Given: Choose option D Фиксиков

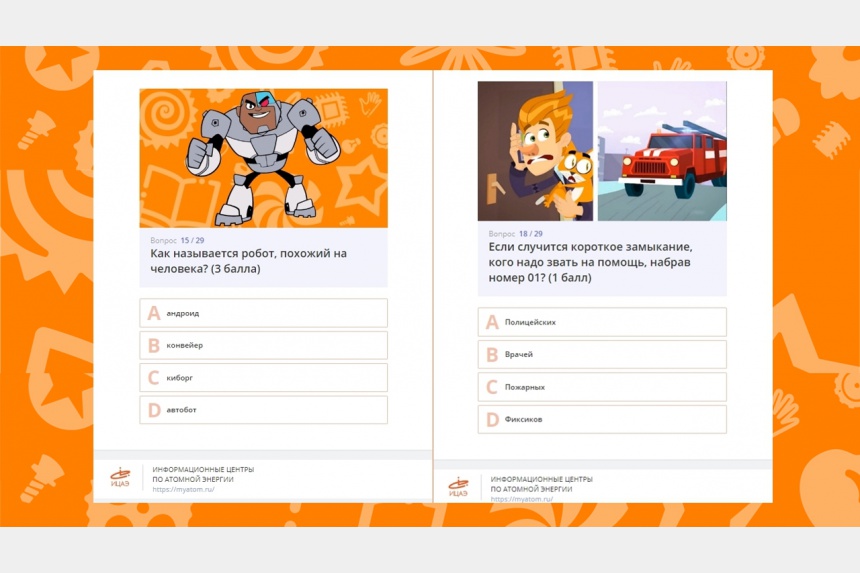Looking at the screenshot, I should coord(602,419).
